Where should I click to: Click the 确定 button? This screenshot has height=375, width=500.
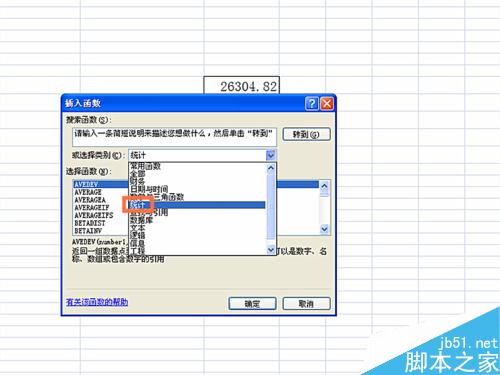point(252,304)
